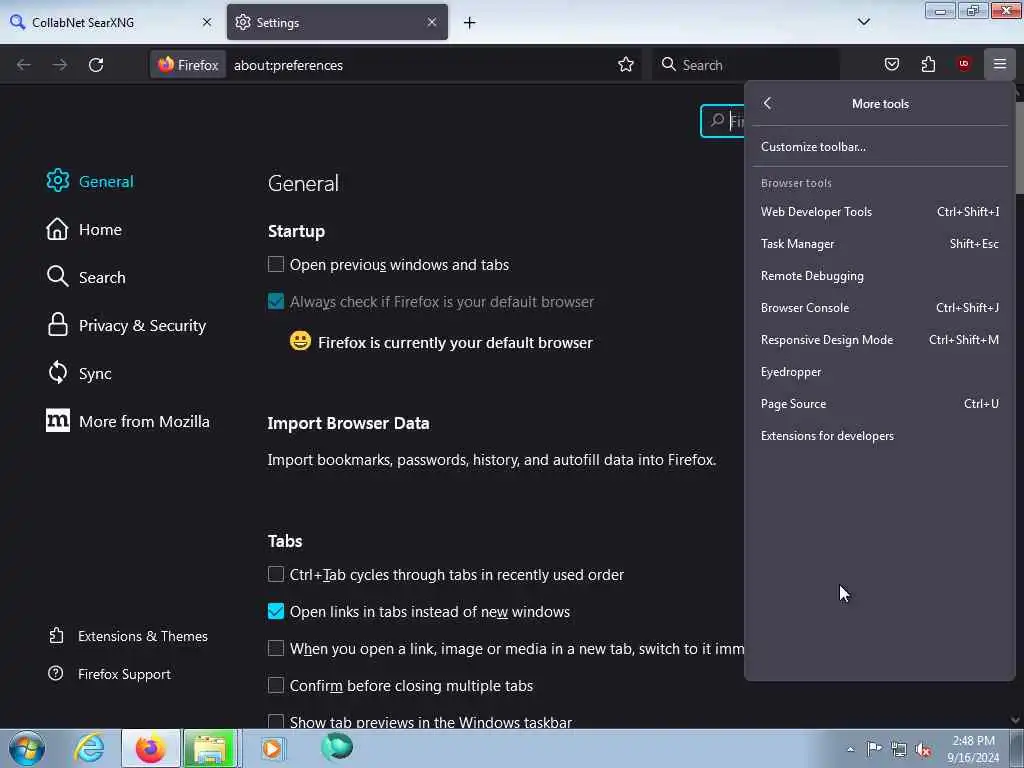Select the Eyedropper tool
The width and height of the screenshot is (1024, 768).
[880, 372]
